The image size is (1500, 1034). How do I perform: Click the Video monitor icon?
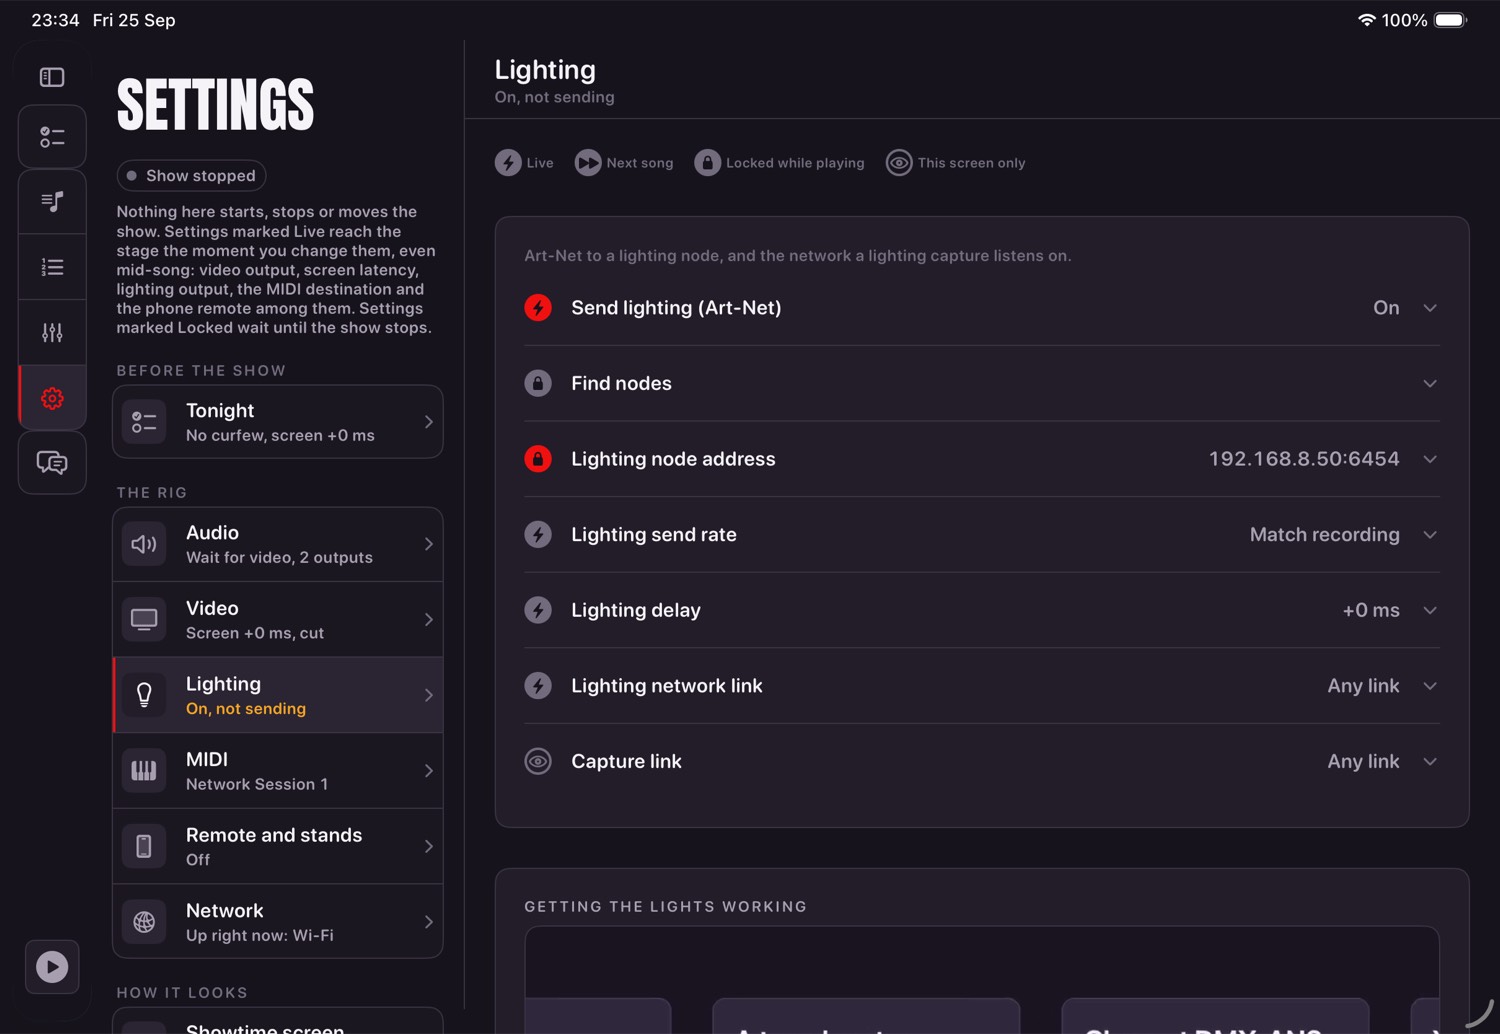(x=144, y=620)
